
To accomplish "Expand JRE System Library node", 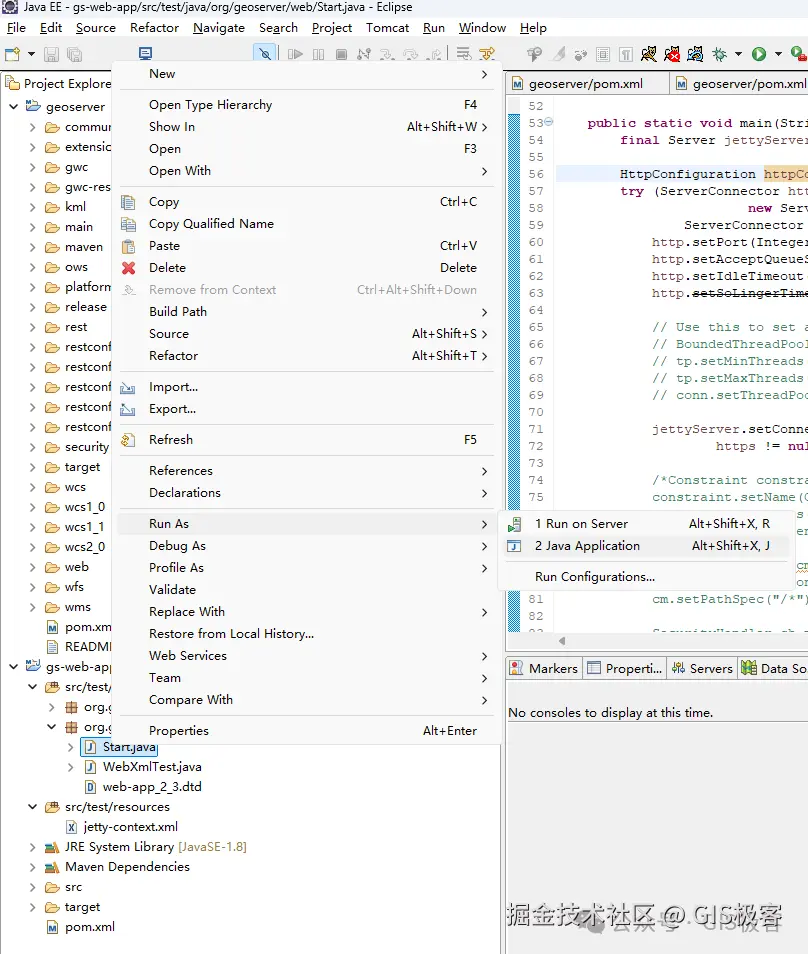I will coord(33,847).
